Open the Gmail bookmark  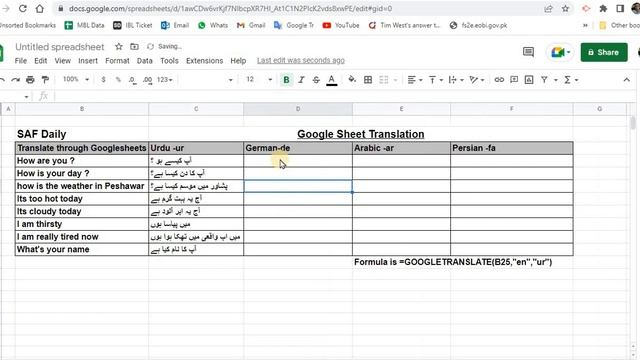click(251, 25)
